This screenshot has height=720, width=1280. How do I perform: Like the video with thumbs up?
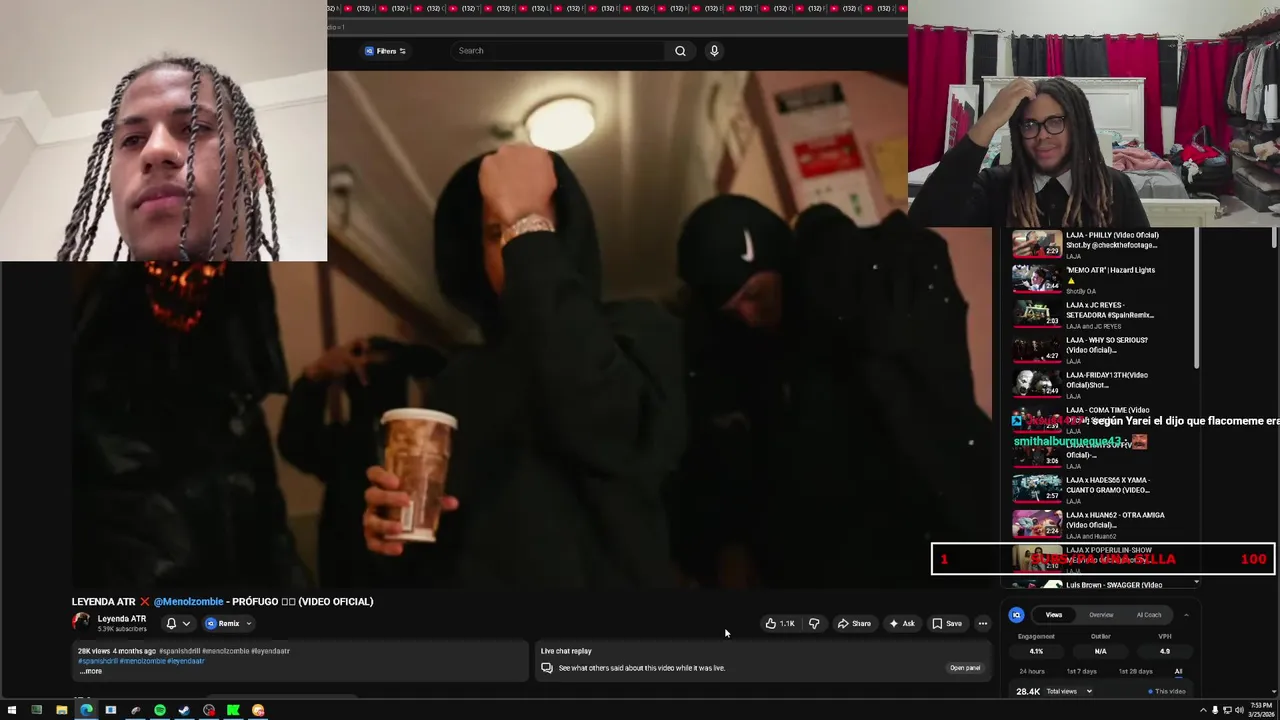pyautogui.click(x=781, y=624)
